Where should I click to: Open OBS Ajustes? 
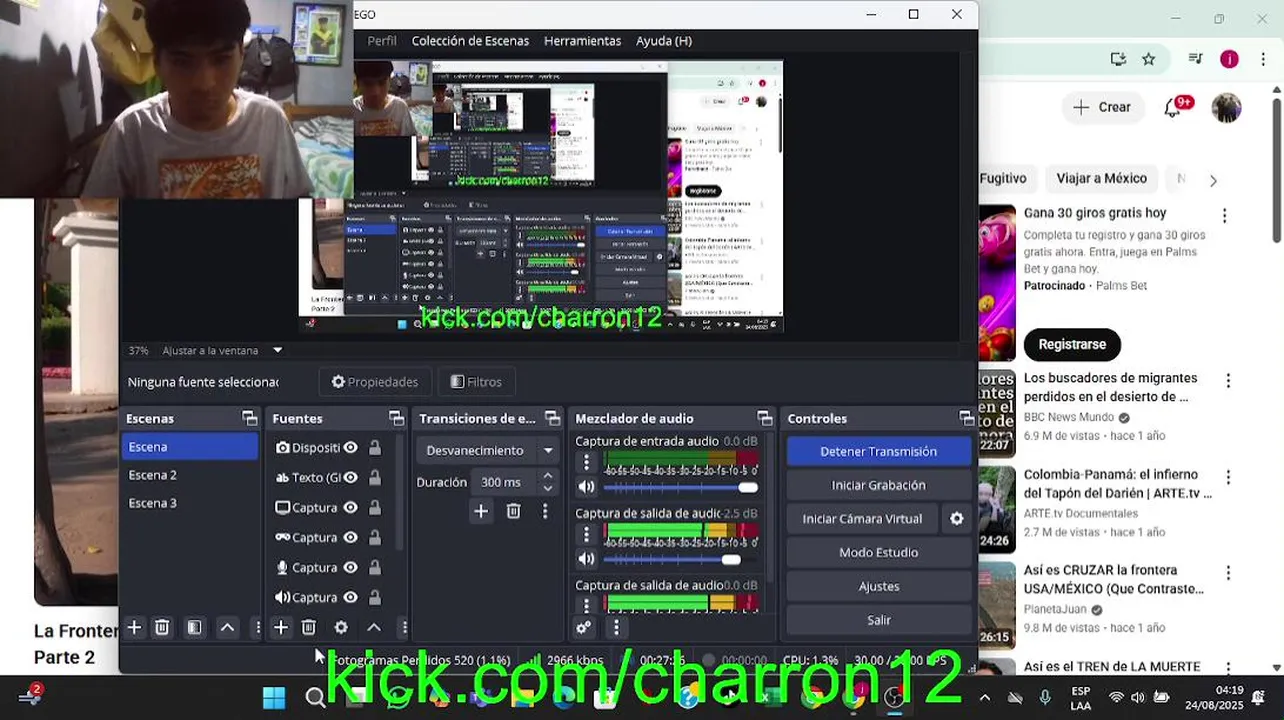point(878,586)
